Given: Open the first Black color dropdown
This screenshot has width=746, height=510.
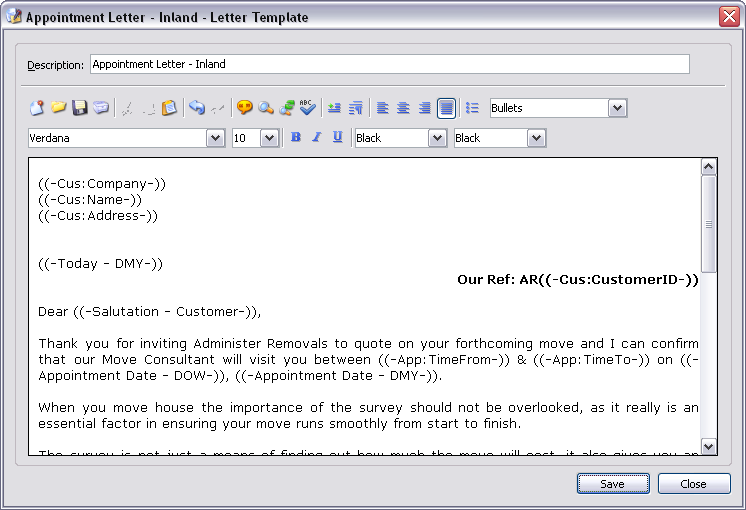Looking at the screenshot, I should click(437, 138).
